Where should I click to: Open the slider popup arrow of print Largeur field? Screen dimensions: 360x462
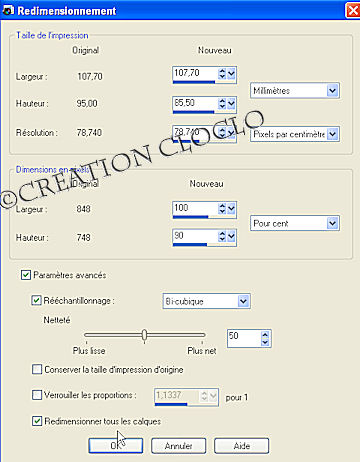[x=231, y=73]
